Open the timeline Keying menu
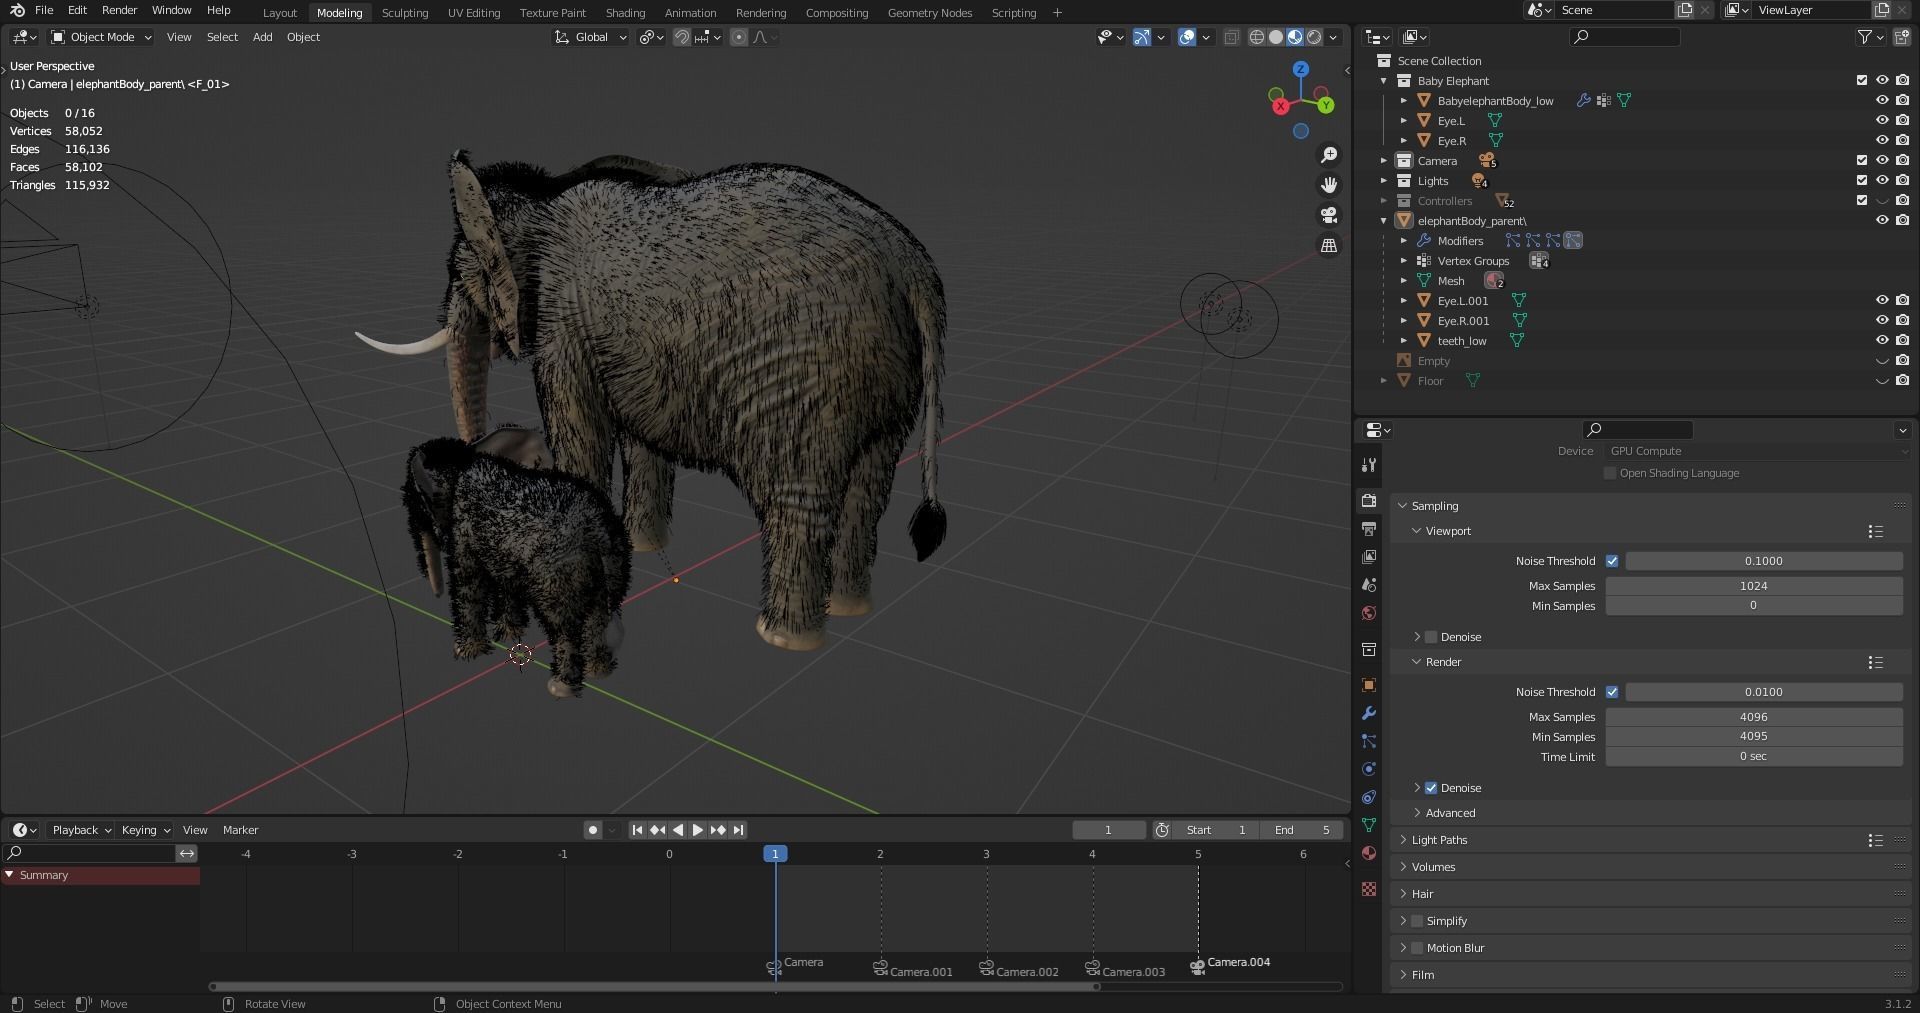 pos(145,830)
